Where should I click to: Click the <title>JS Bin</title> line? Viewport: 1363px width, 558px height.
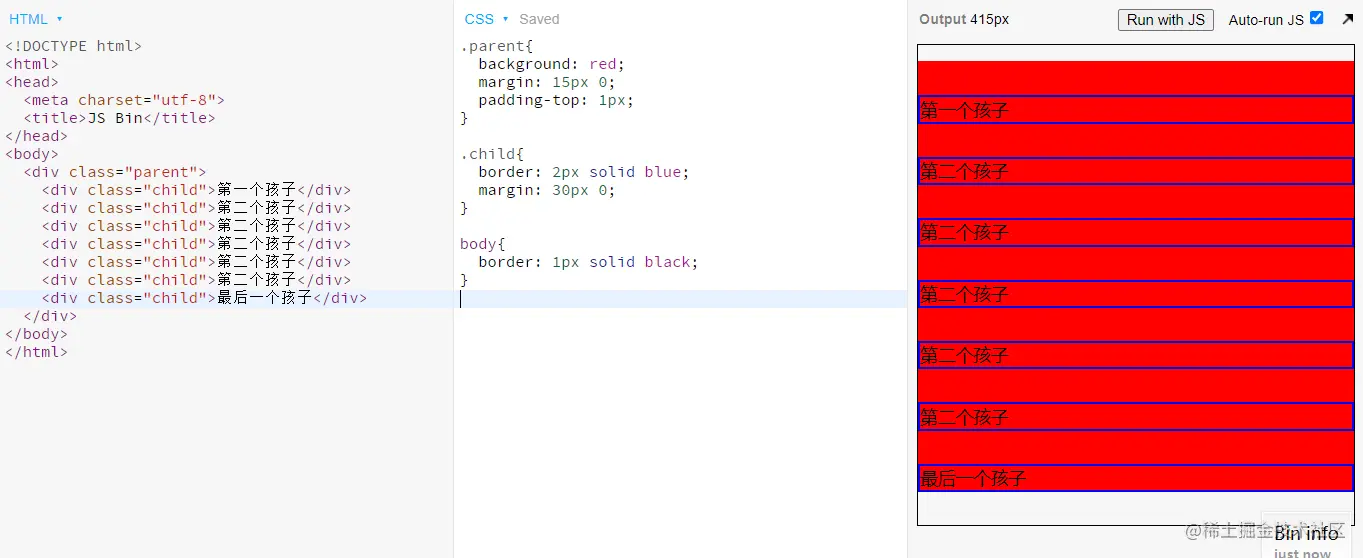pyautogui.click(x=119, y=118)
